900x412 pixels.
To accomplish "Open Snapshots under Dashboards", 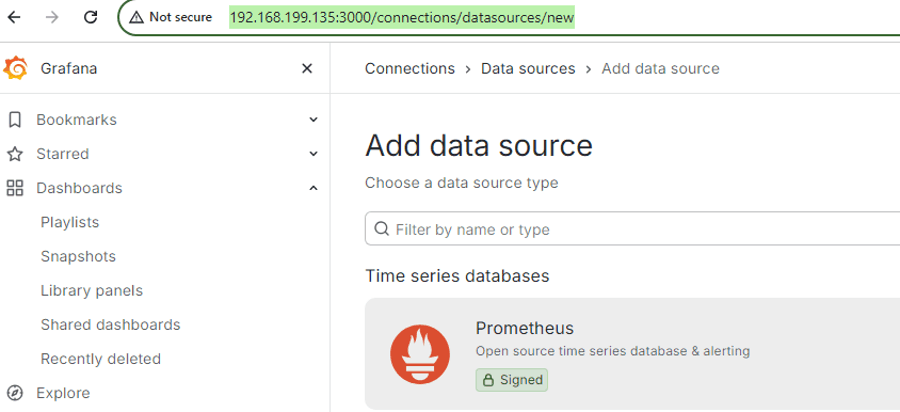I will 78,256.
